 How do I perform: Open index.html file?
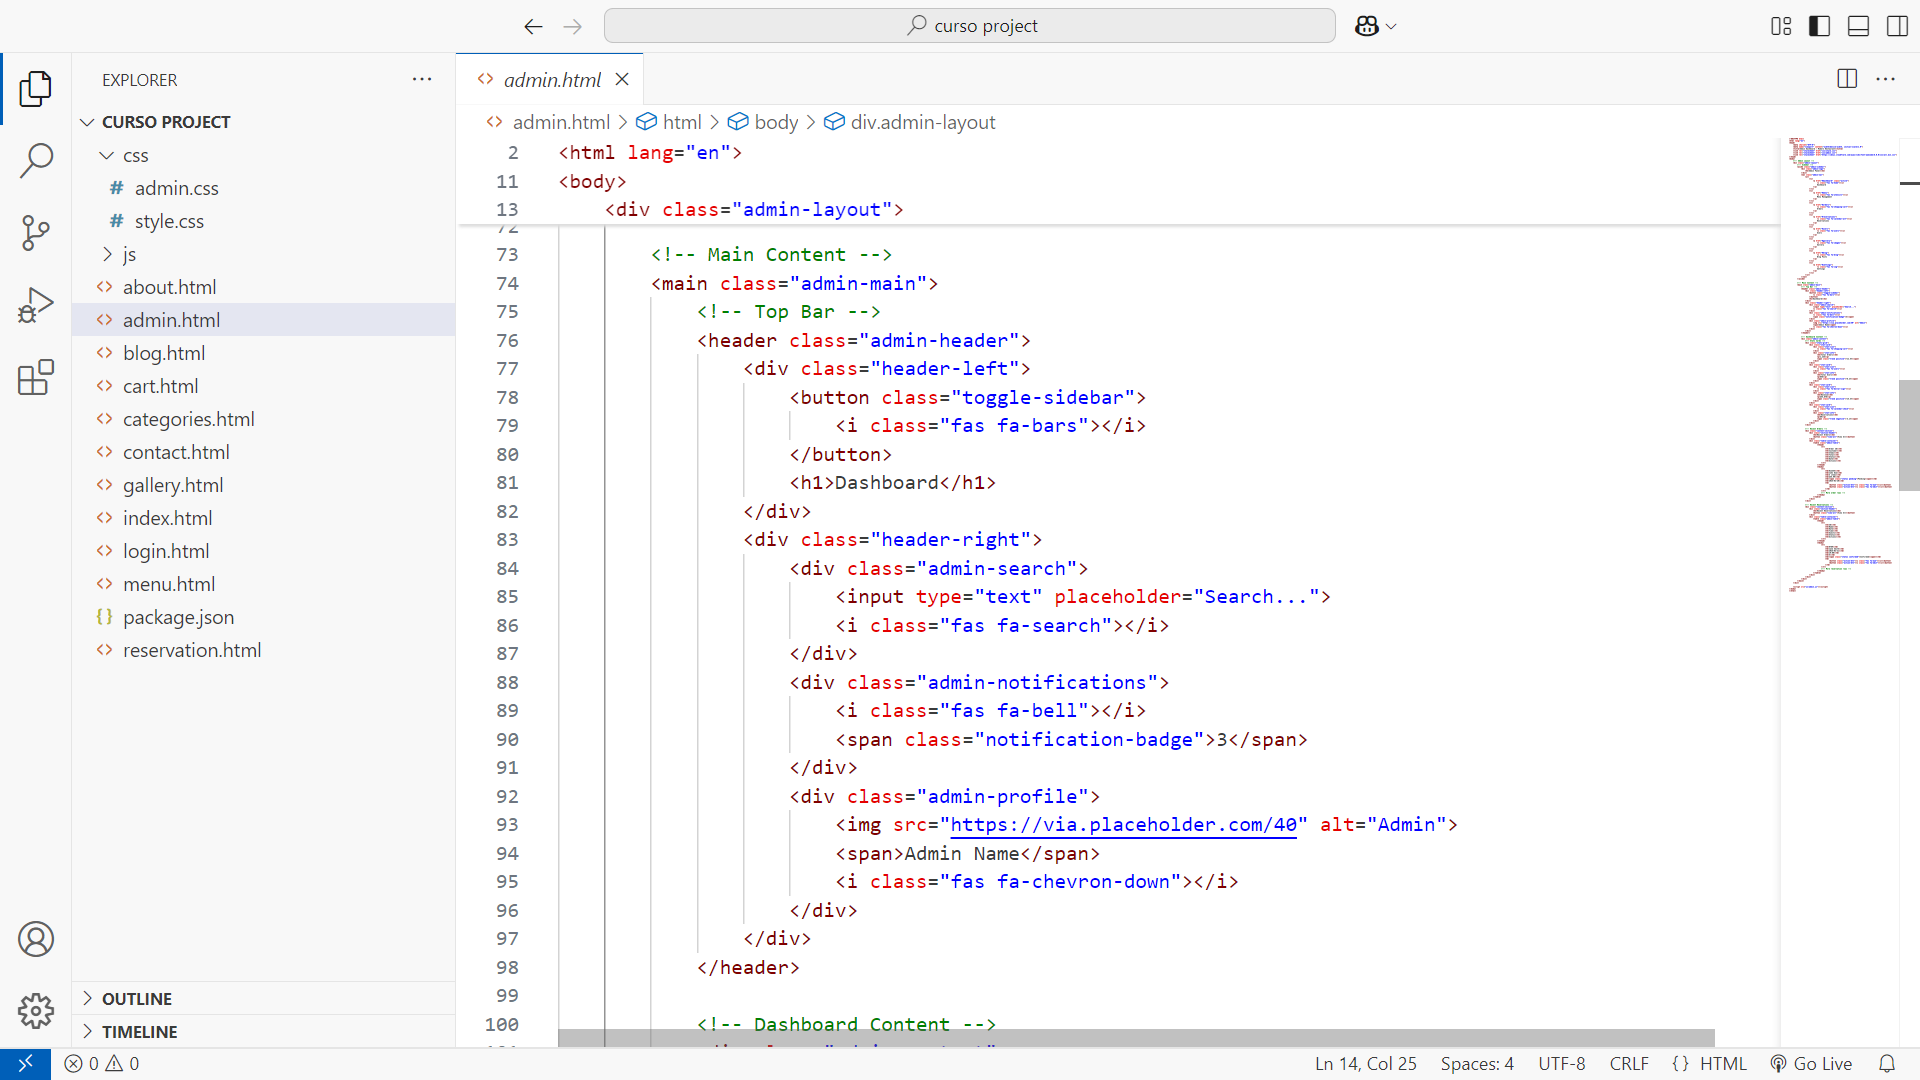264,518
